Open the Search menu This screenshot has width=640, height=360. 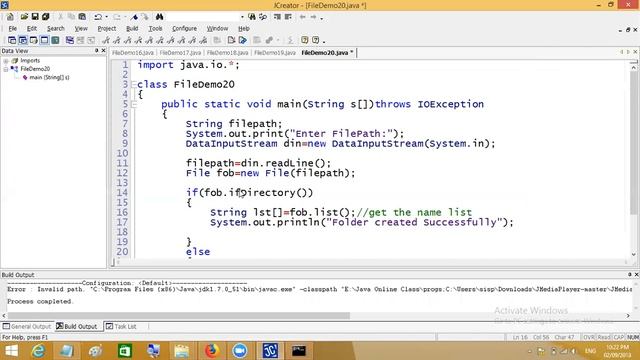coord(56,29)
